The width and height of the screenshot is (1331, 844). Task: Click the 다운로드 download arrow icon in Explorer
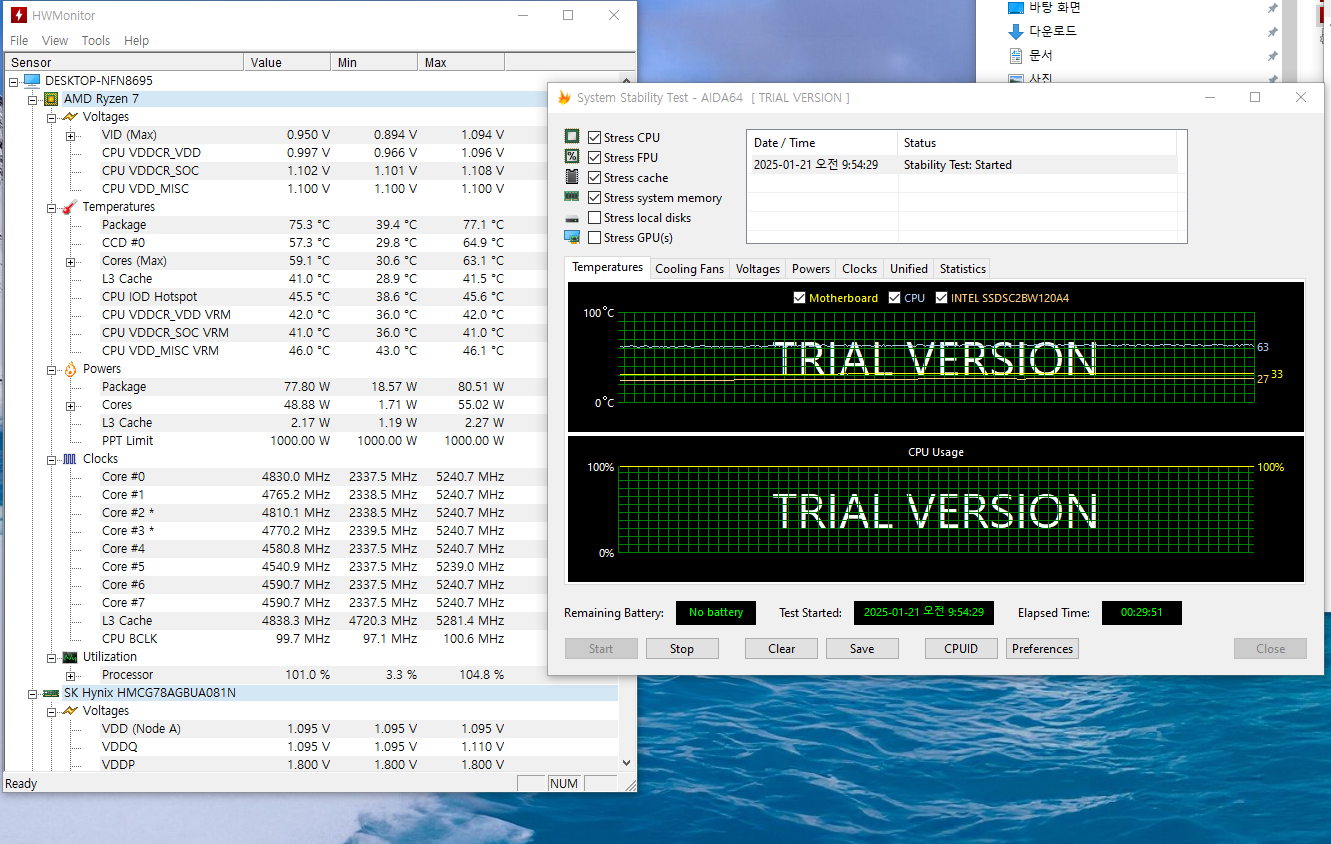tap(1016, 31)
